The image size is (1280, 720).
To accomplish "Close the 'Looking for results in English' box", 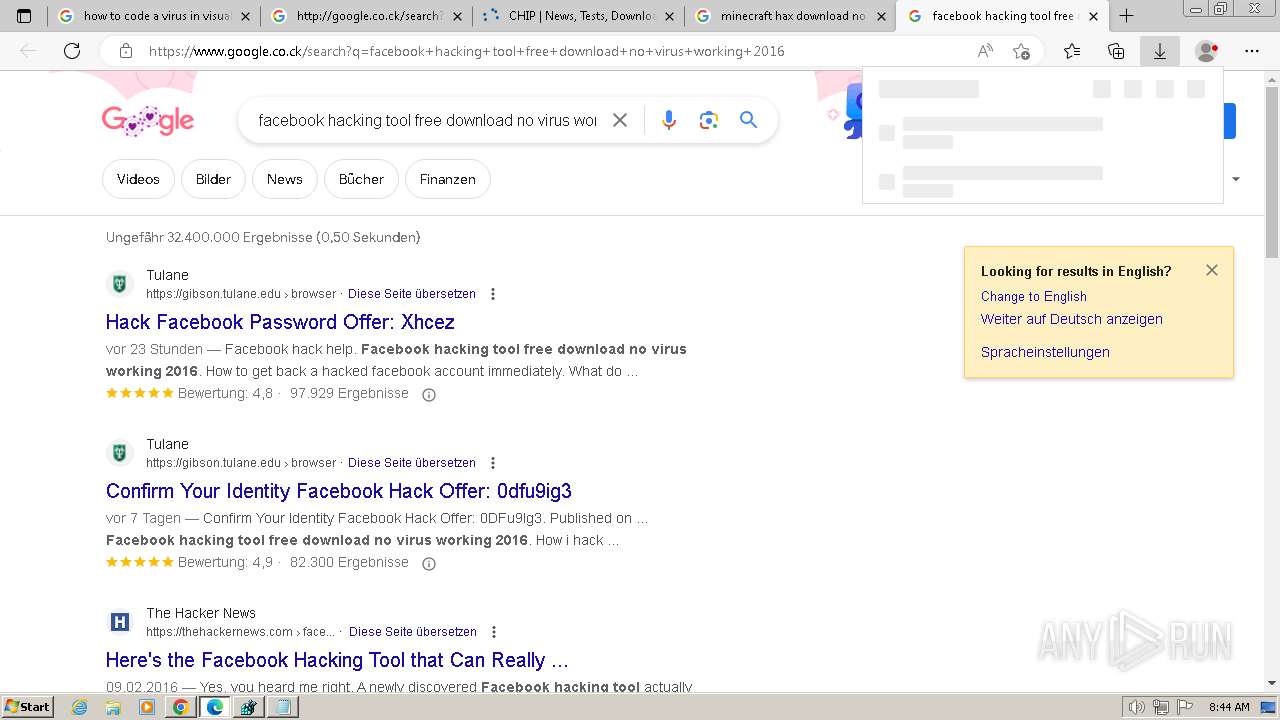I will tap(1212, 270).
